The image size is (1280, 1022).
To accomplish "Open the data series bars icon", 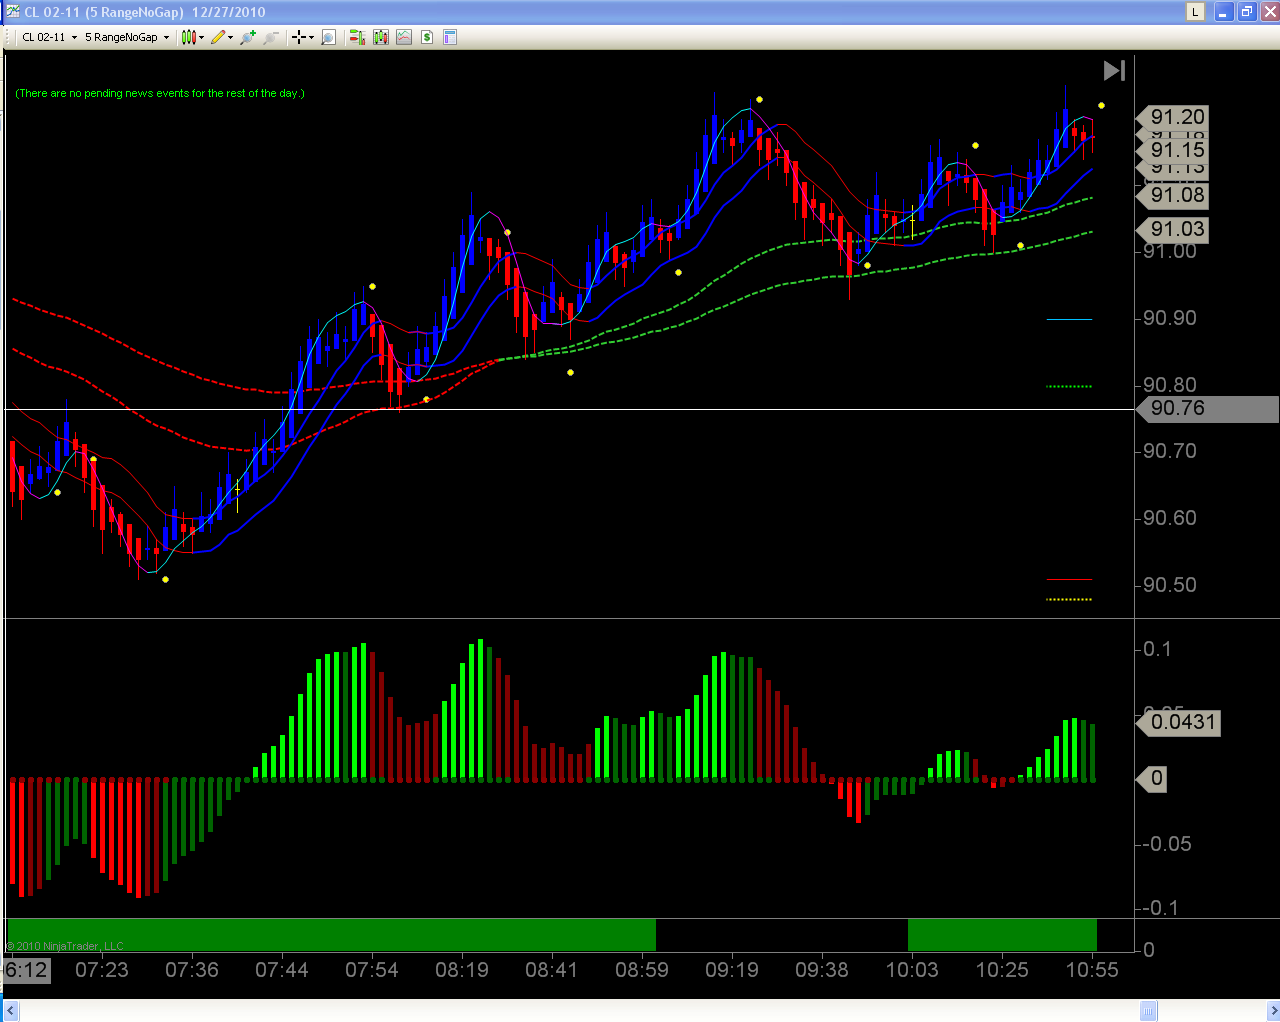I will [x=381, y=37].
